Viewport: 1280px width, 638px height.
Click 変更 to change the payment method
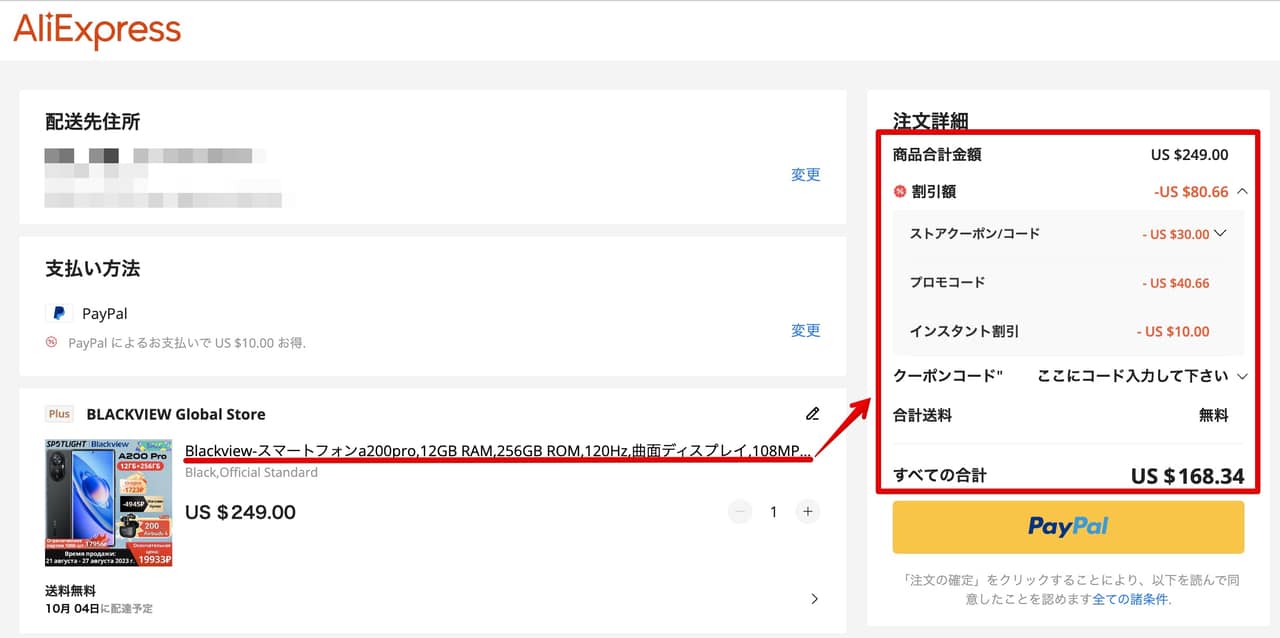(x=805, y=331)
